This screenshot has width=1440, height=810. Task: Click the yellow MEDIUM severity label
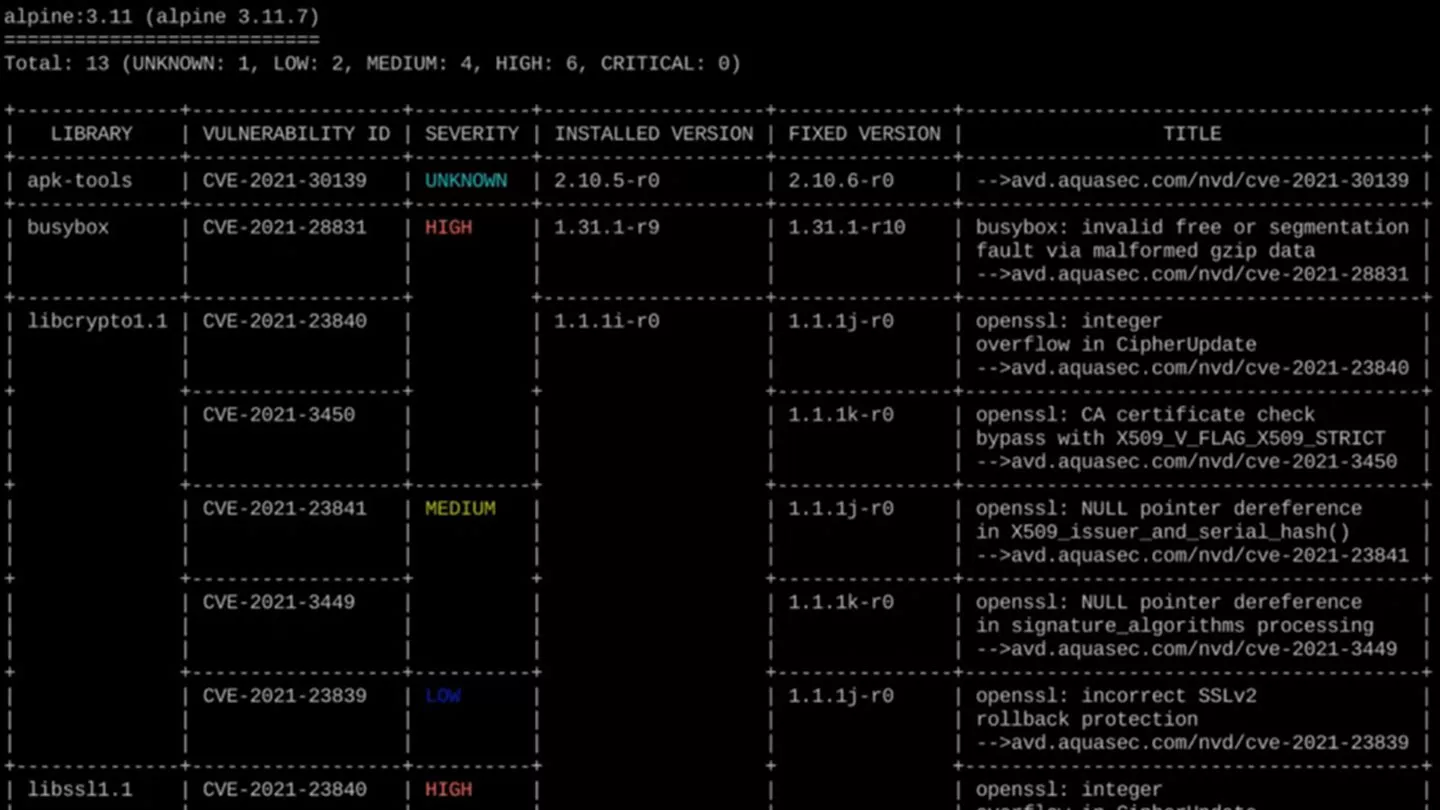(460, 508)
